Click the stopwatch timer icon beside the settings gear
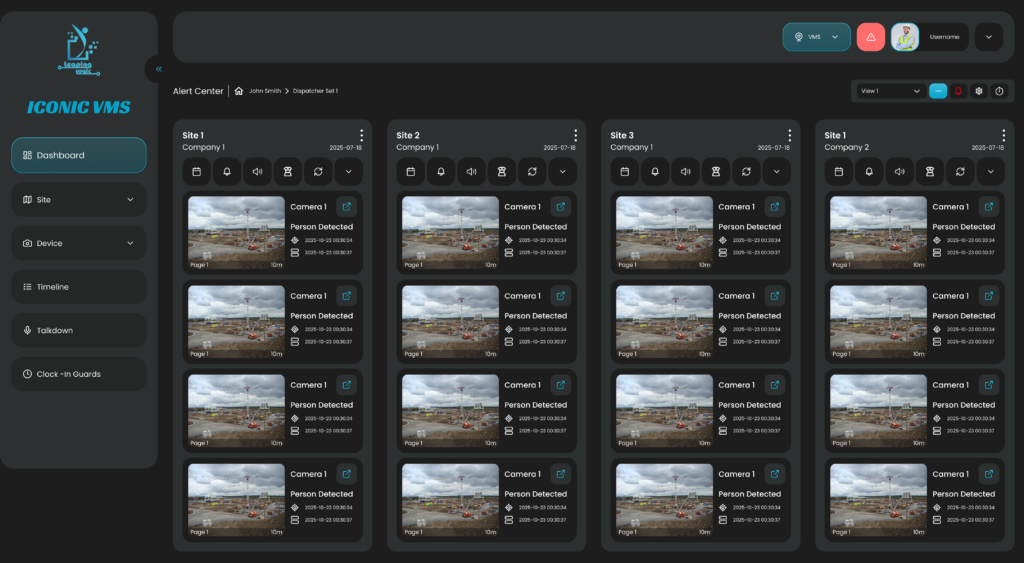The width and height of the screenshot is (1024, 563). pyautogui.click(x=999, y=91)
